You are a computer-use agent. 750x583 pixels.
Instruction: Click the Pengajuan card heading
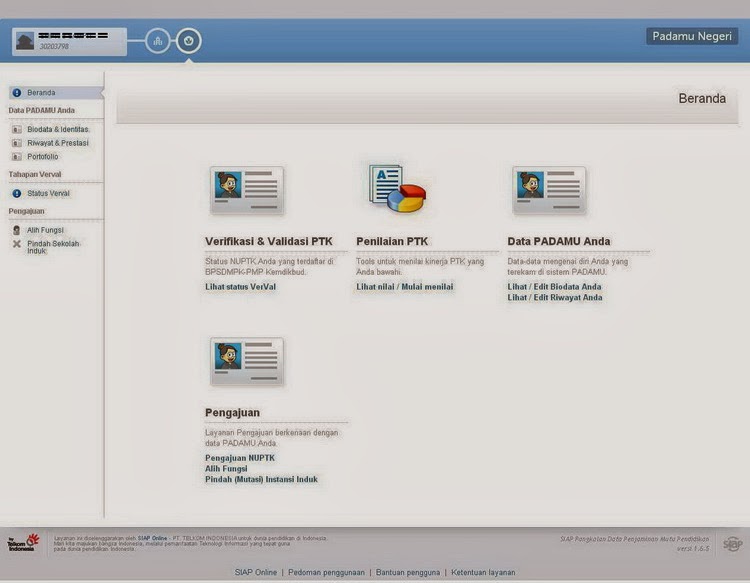coord(232,413)
